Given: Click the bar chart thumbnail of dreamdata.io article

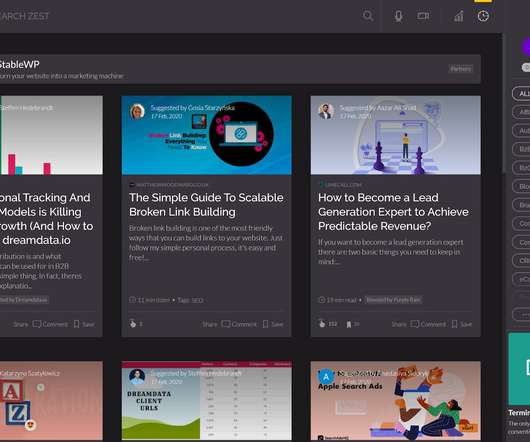Looking at the screenshot, I should pos(51,135).
